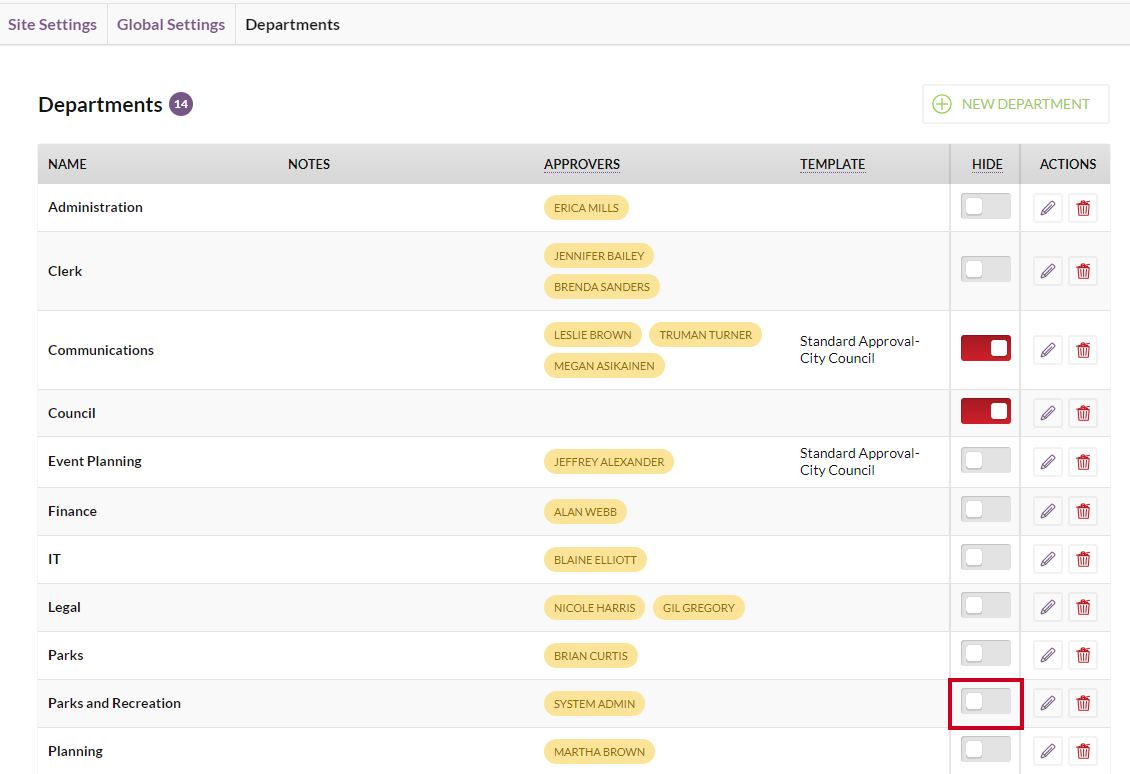Delete the Parks department

point(1083,655)
